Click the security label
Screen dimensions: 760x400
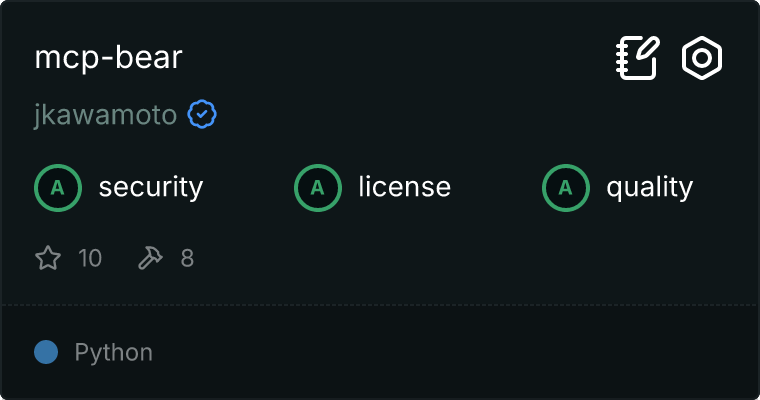tap(151, 188)
